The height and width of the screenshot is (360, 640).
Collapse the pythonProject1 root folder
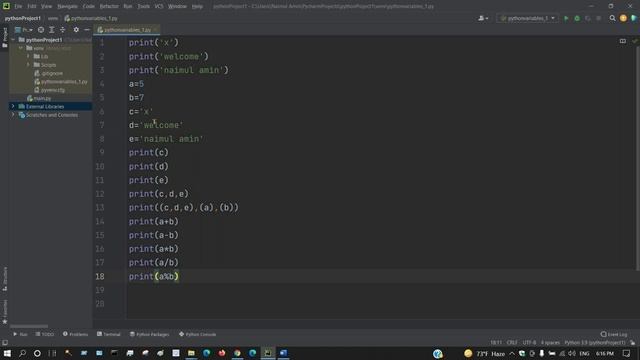[x=13, y=40]
